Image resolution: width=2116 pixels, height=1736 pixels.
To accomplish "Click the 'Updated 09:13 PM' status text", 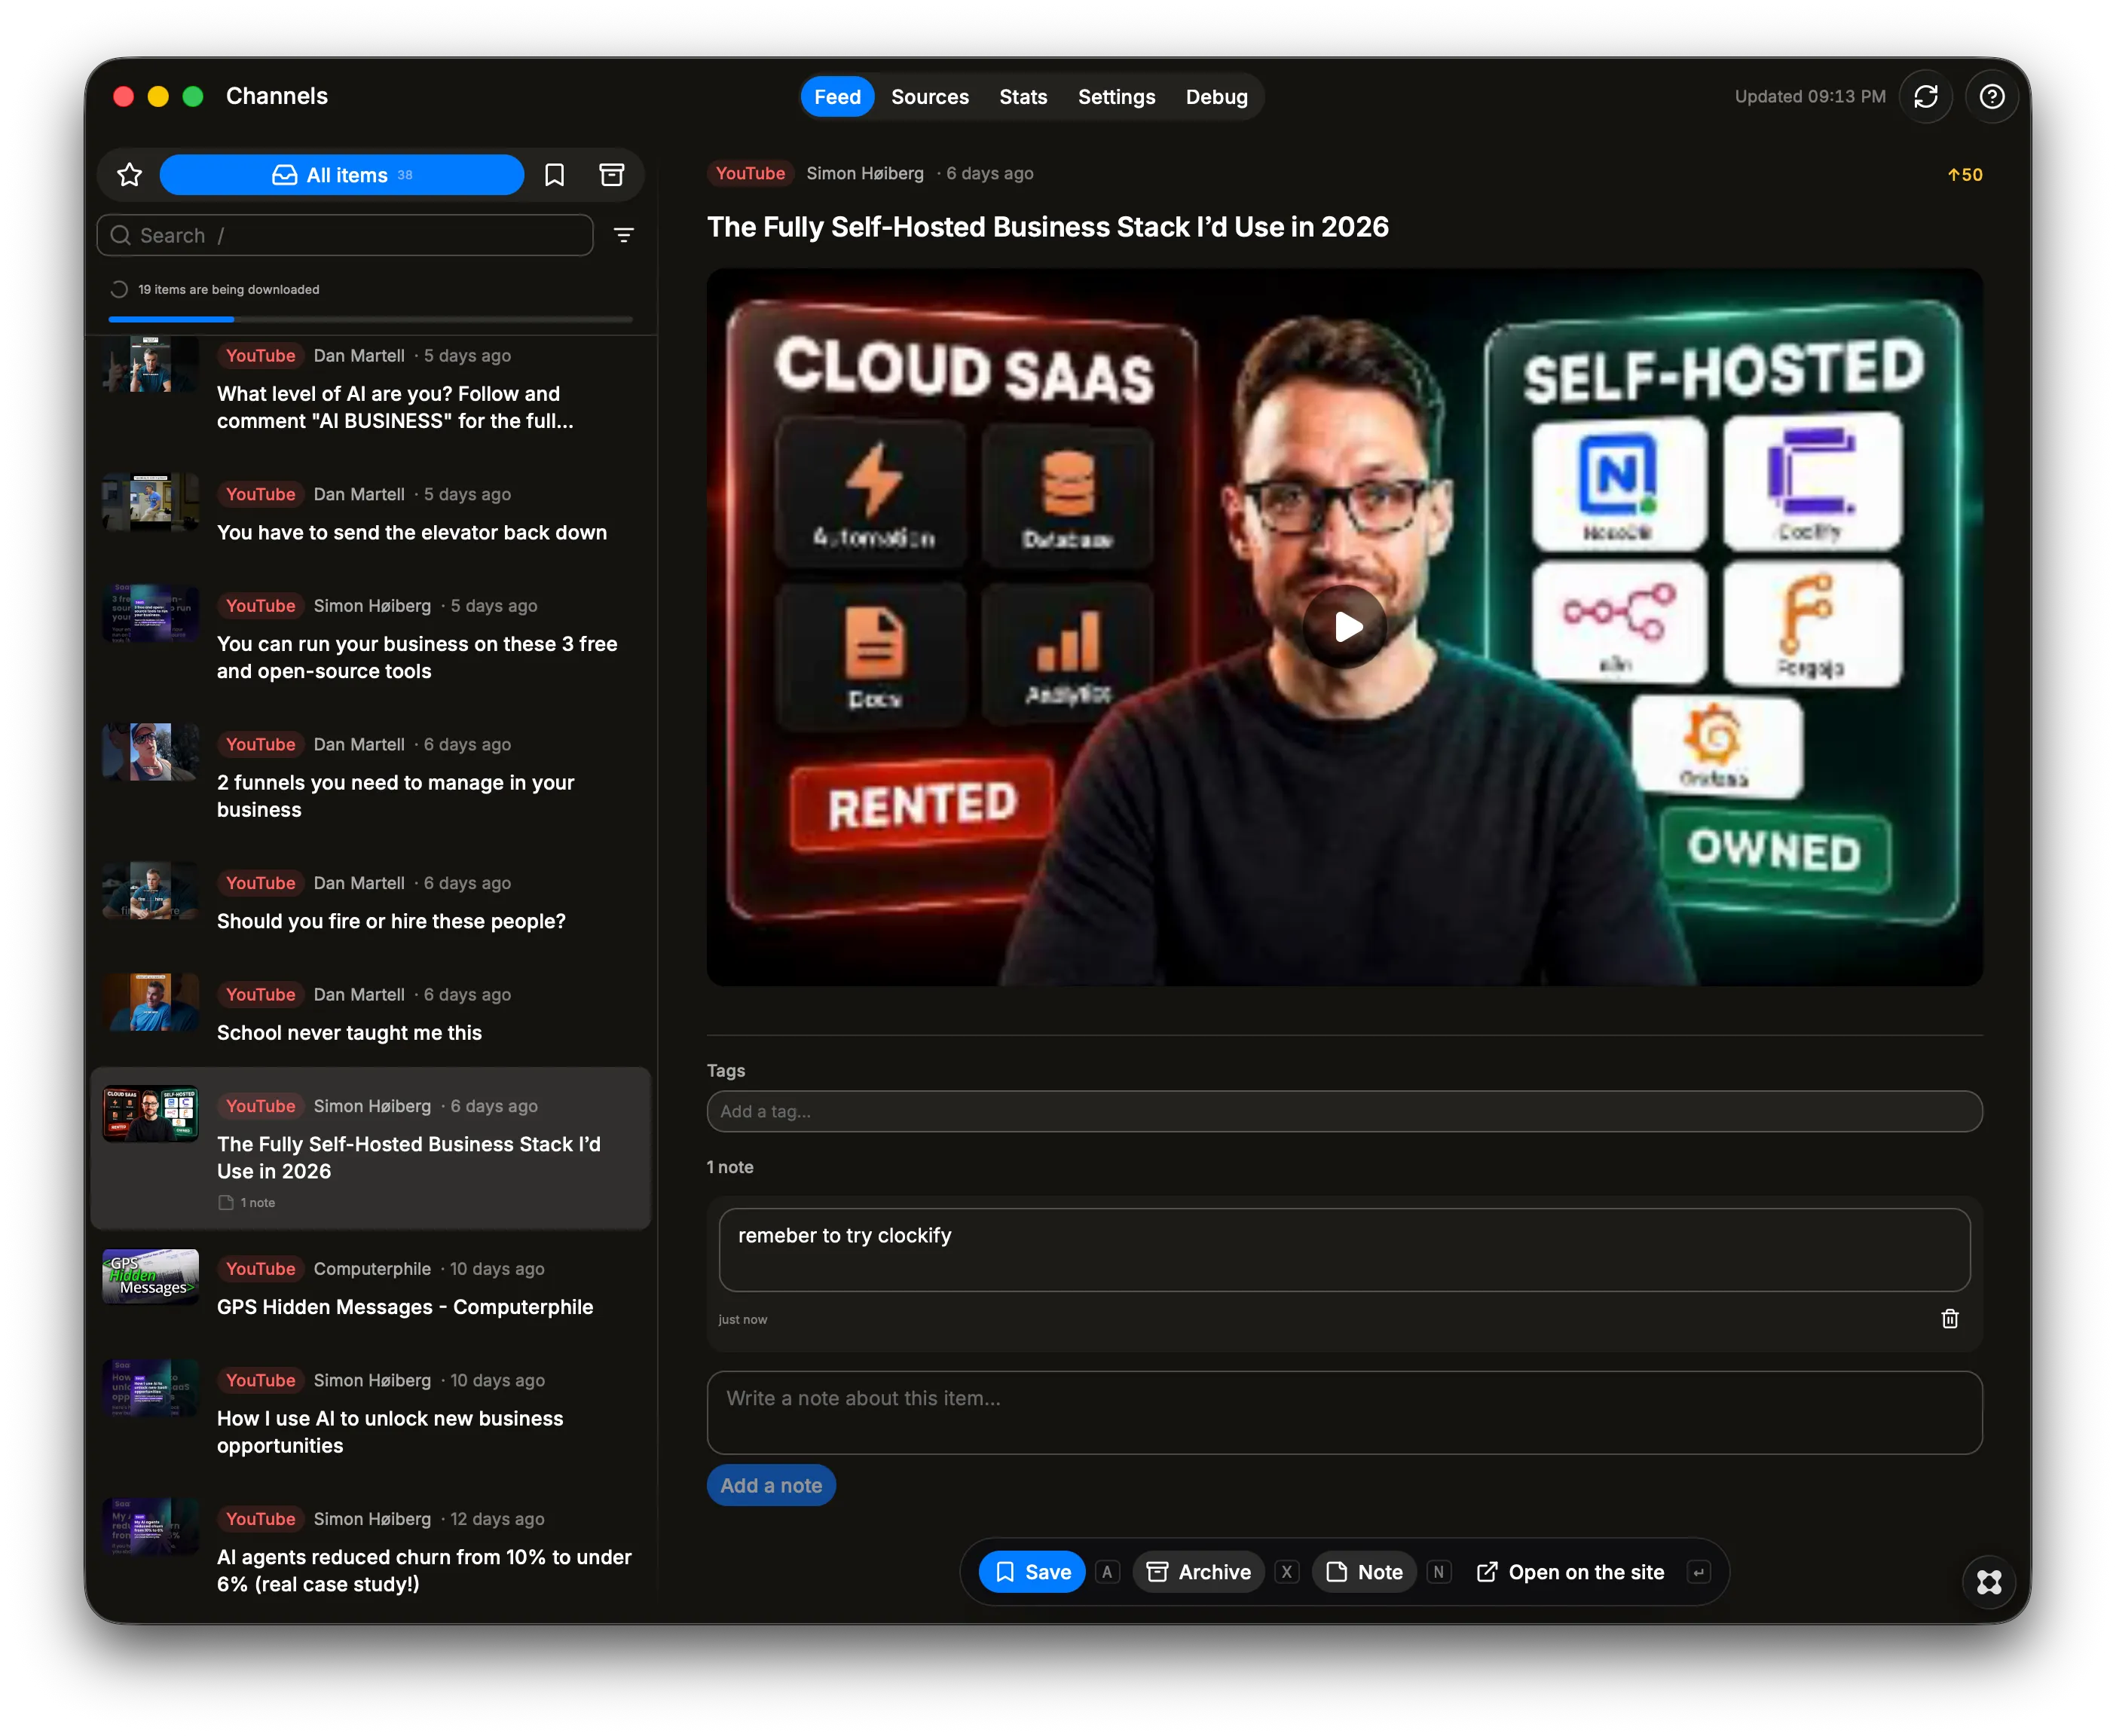I will coord(1810,97).
